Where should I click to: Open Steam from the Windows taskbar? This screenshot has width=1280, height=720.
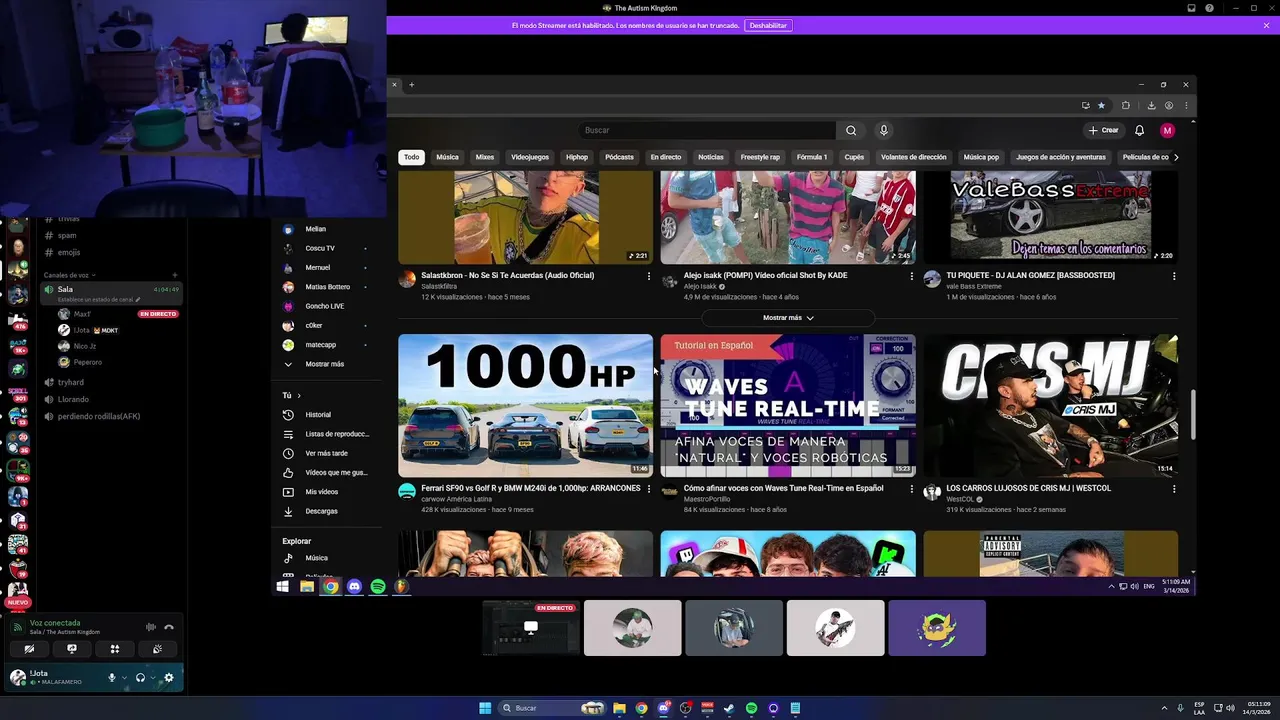click(729, 708)
